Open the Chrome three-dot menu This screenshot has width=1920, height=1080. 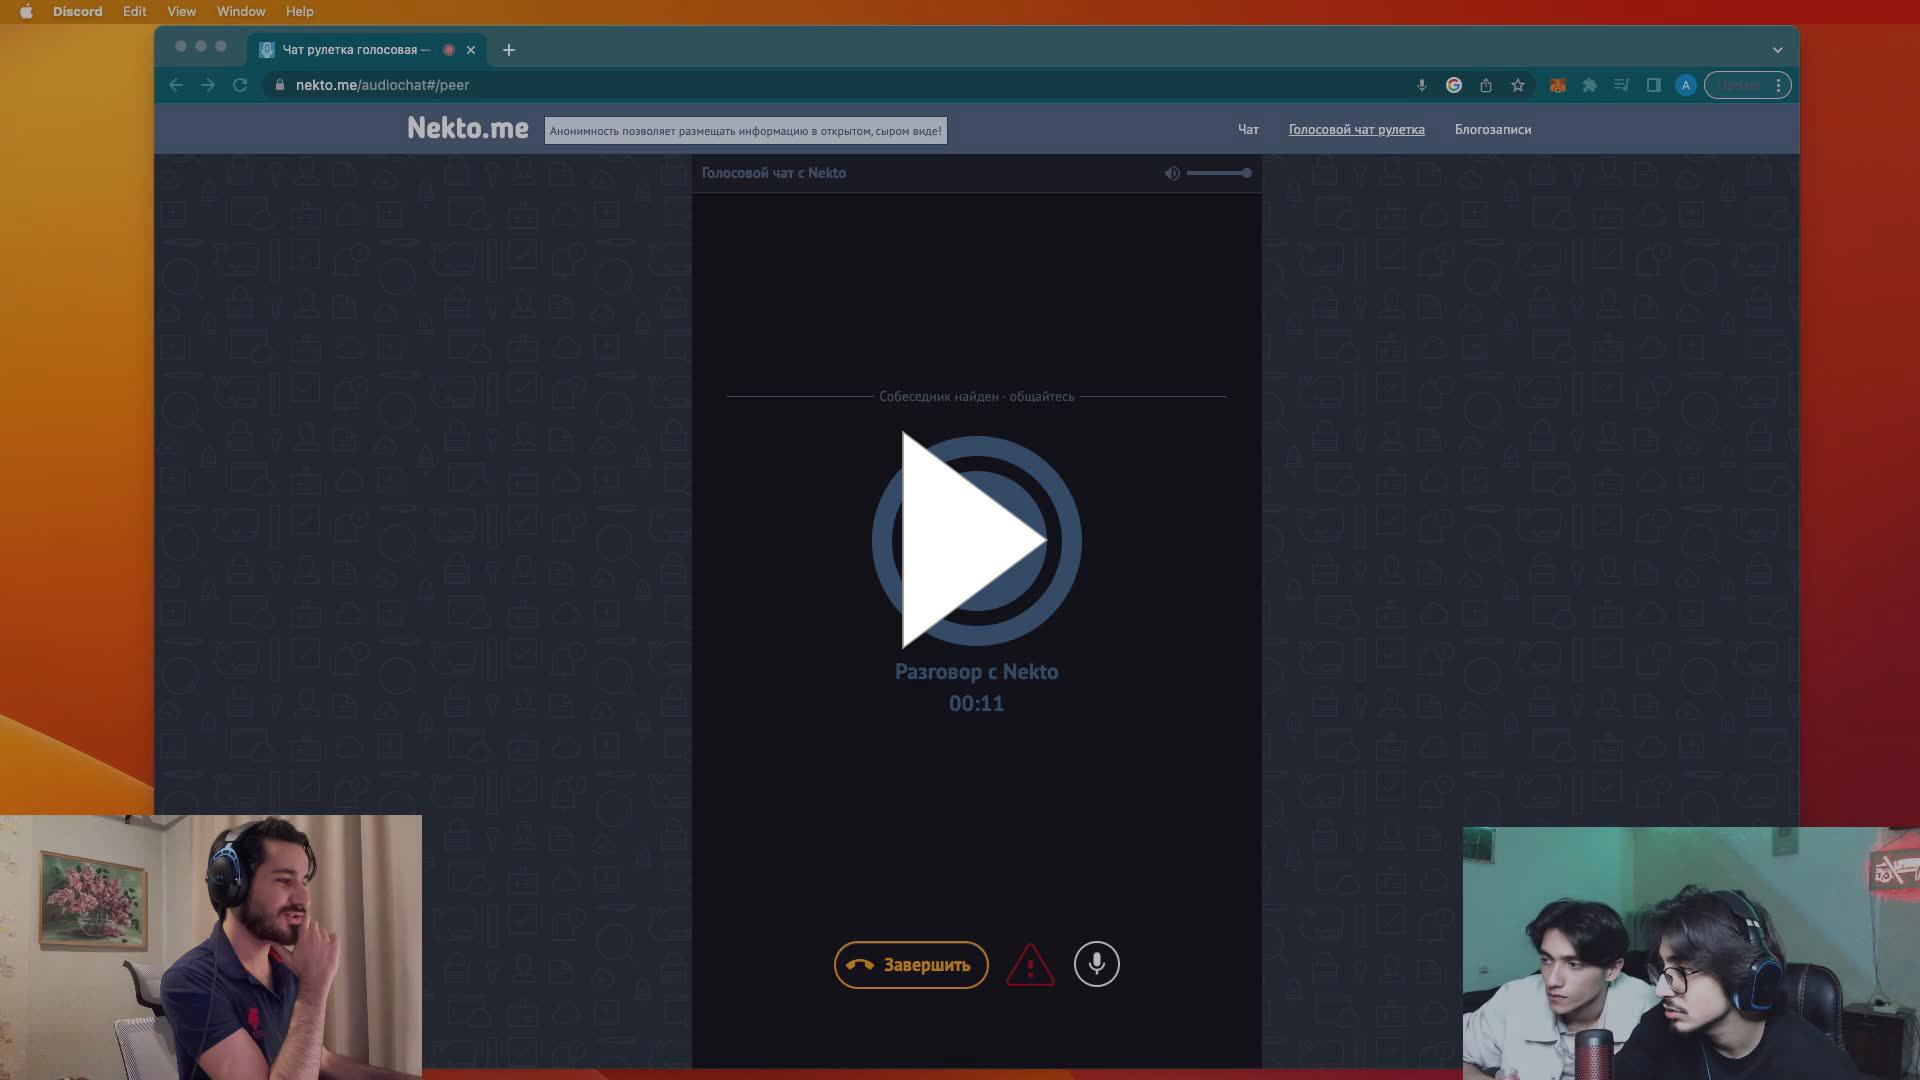click(x=1778, y=86)
